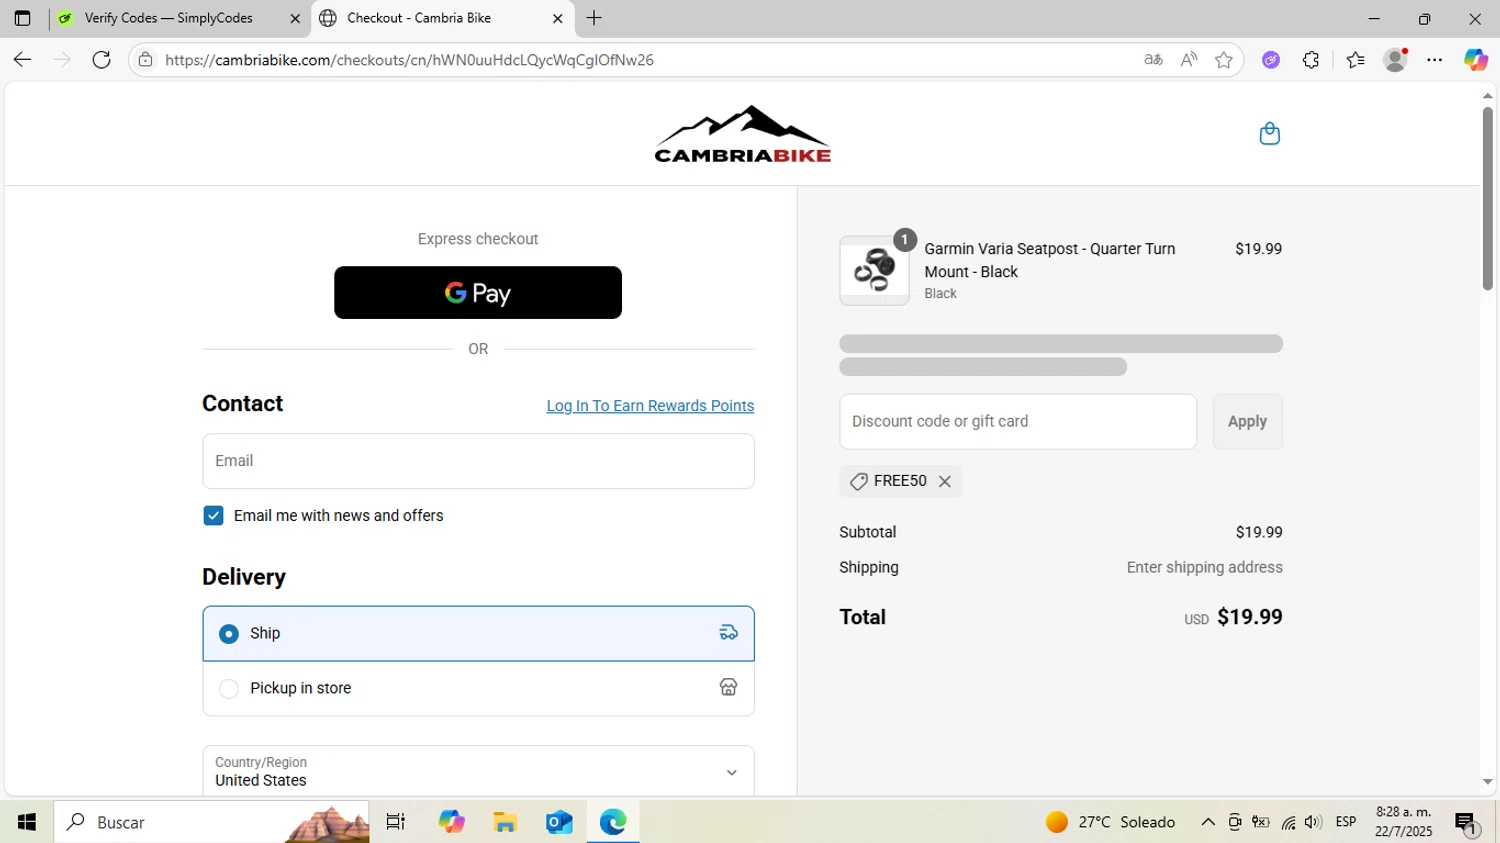The height and width of the screenshot is (843, 1500).
Task: Refresh the checkout page
Action: click(101, 60)
